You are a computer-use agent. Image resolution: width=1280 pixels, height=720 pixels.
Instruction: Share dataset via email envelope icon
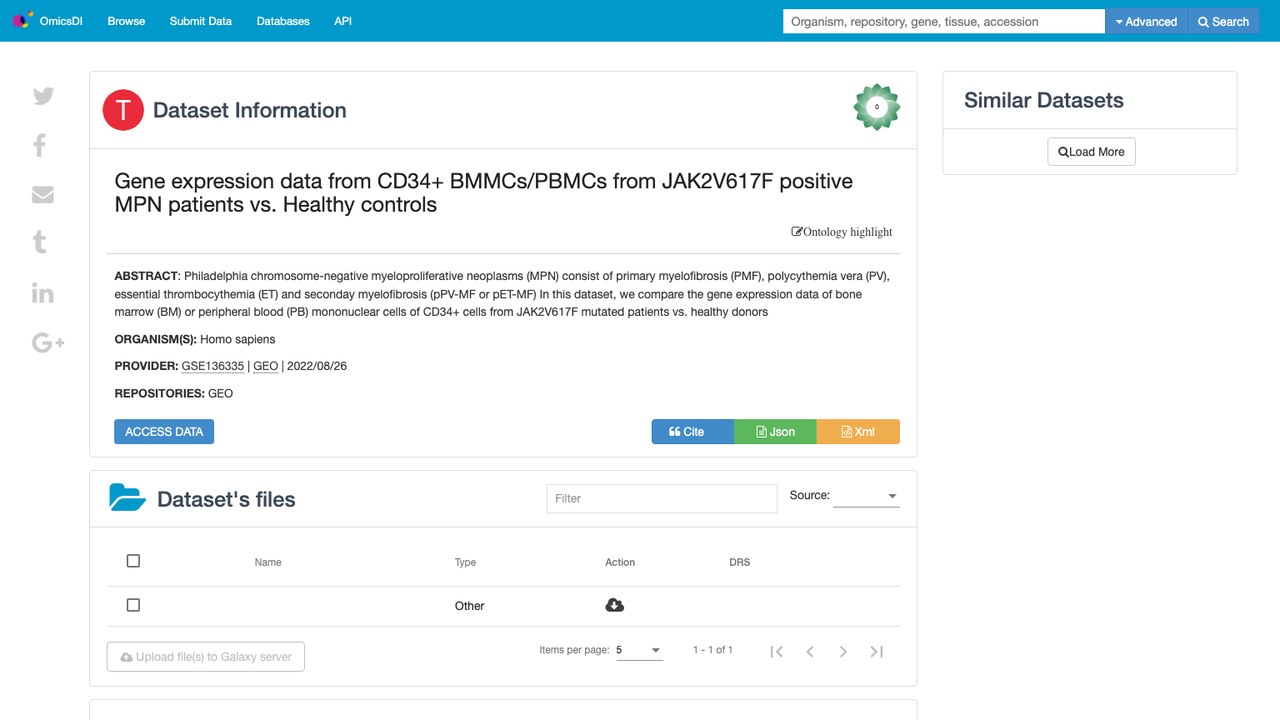pos(43,194)
